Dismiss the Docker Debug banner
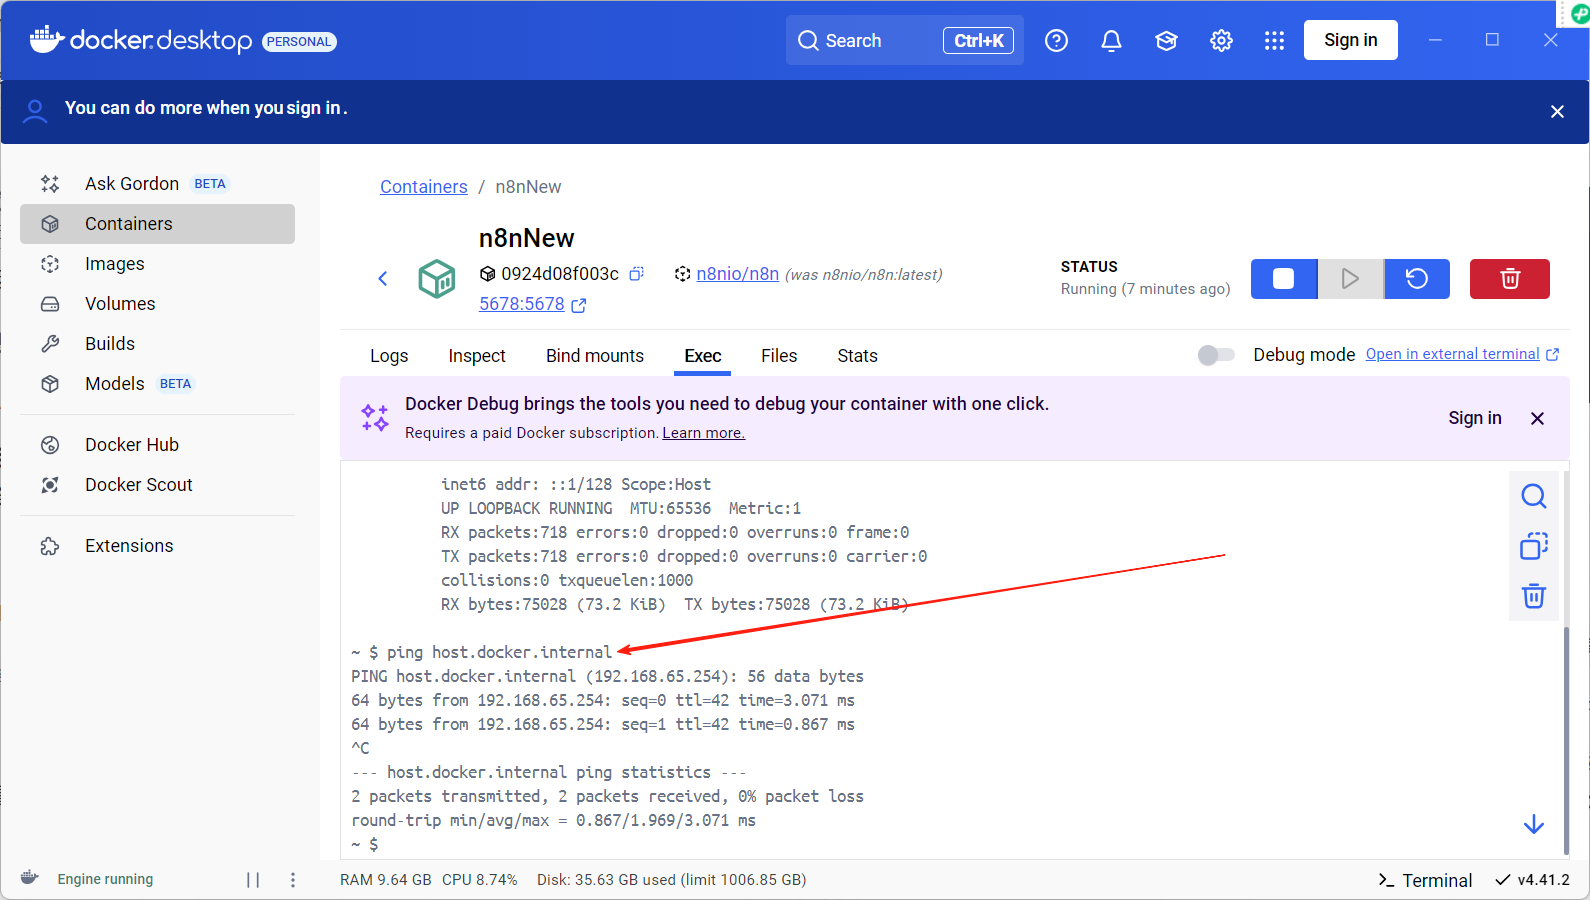Screen dimensions: 1590x900 [x=1538, y=418]
